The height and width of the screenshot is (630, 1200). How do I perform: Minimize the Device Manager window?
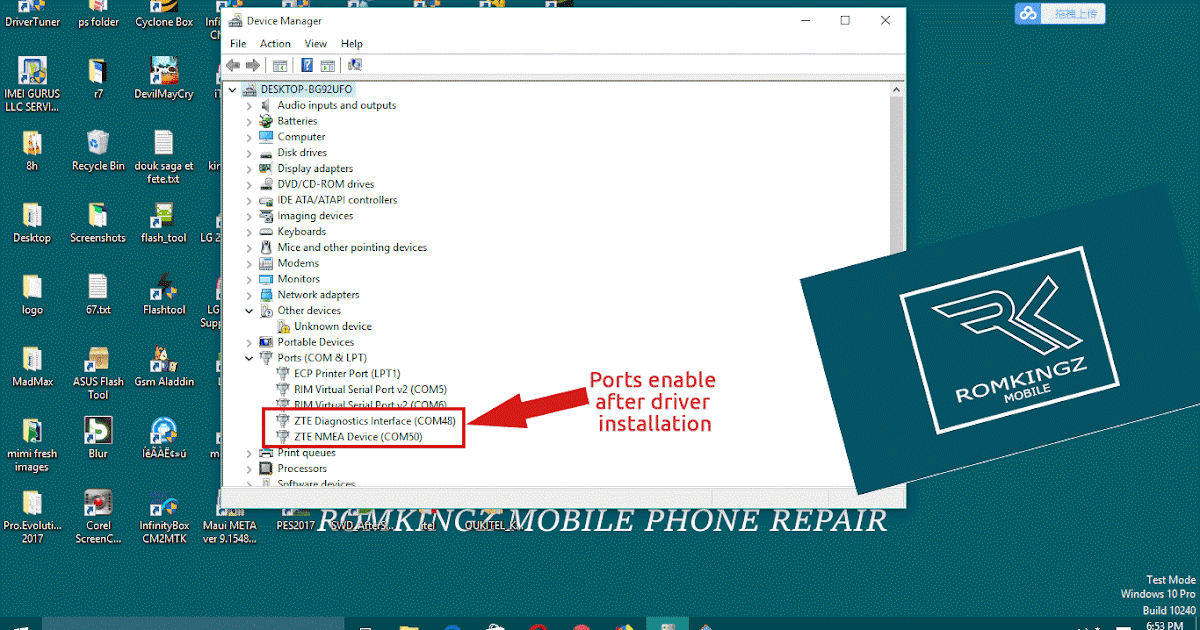click(x=805, y=20)
